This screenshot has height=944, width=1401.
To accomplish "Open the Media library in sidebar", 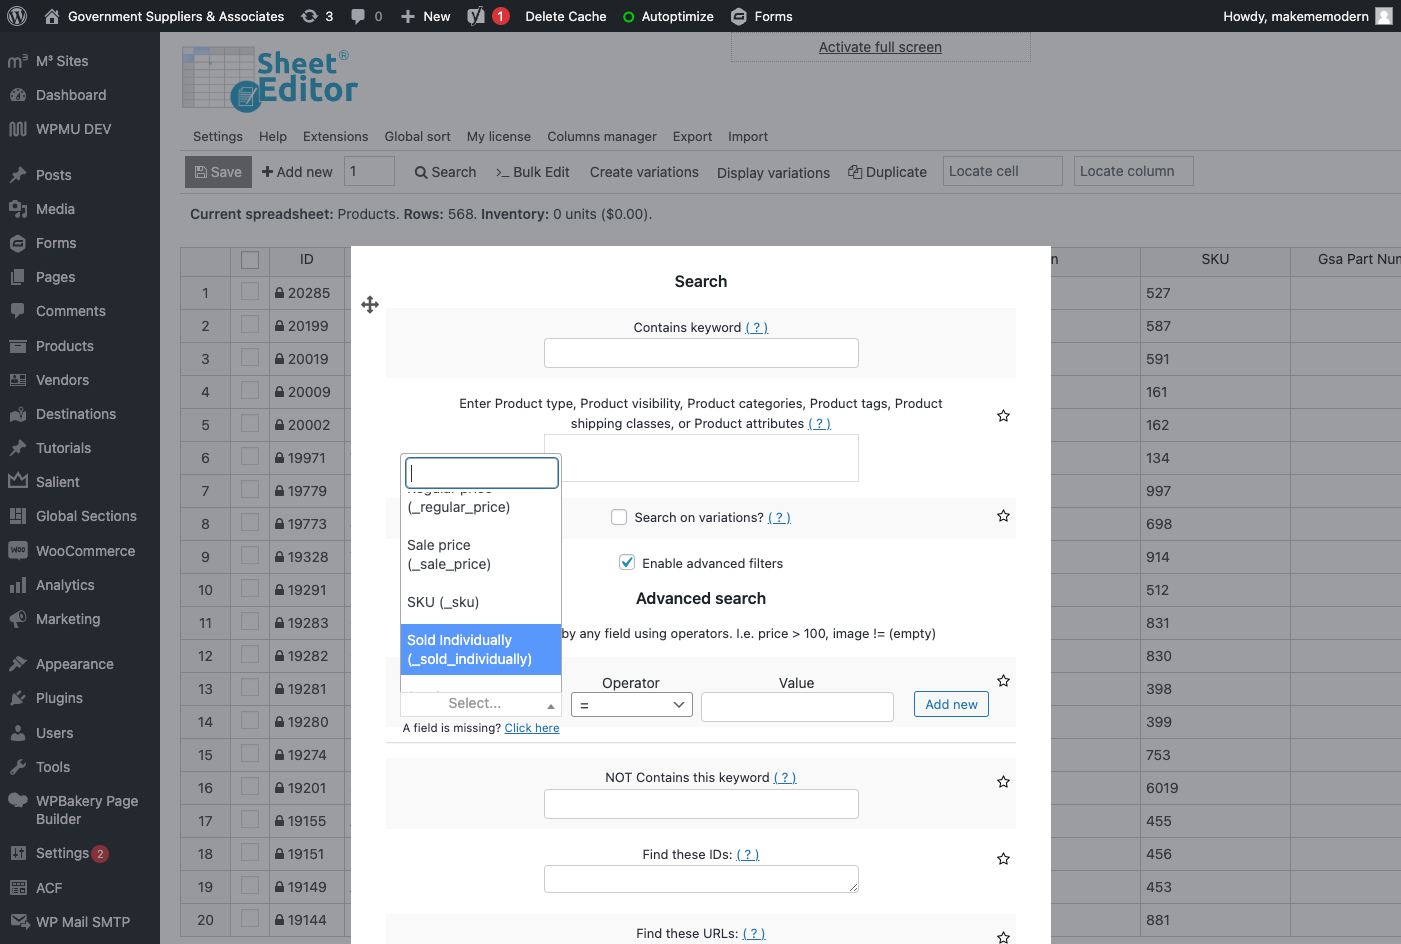I will (55, 209).
